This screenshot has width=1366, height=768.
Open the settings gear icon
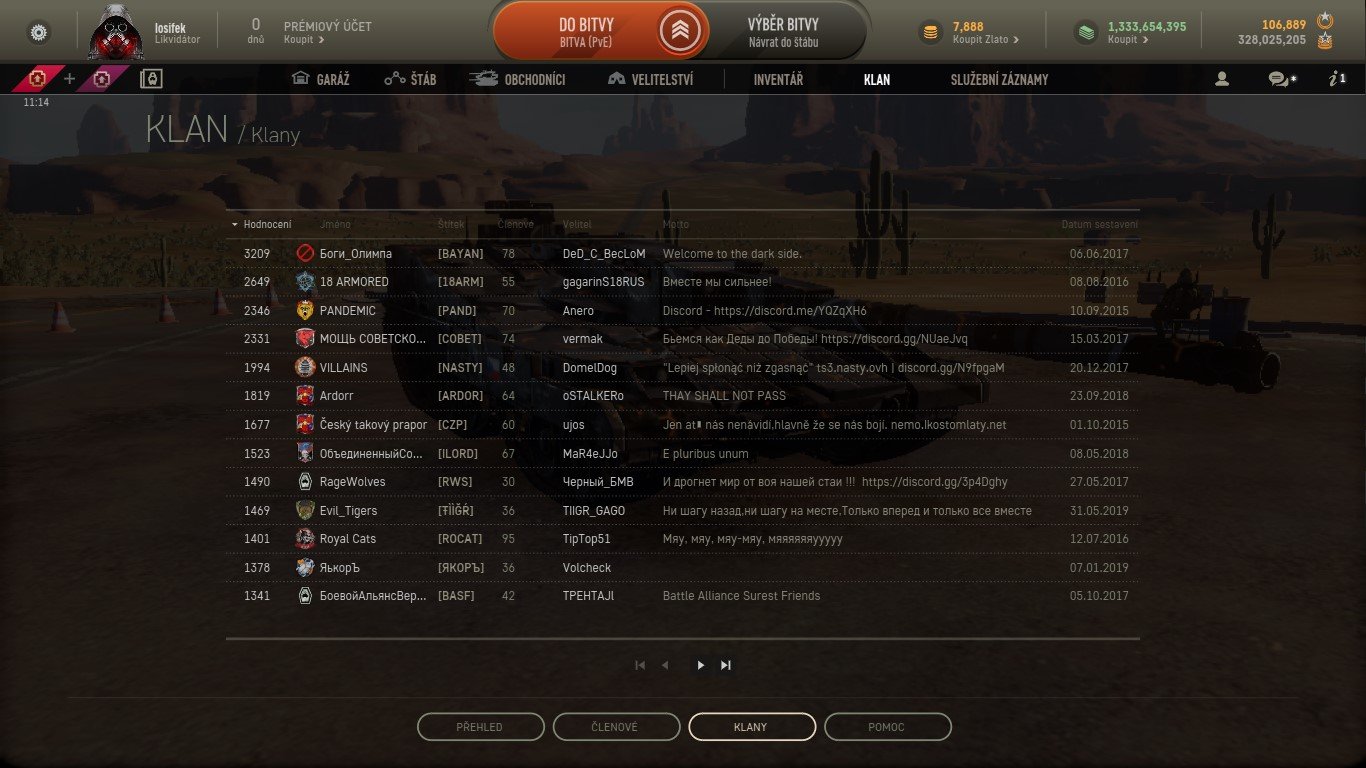coord(39,32)
